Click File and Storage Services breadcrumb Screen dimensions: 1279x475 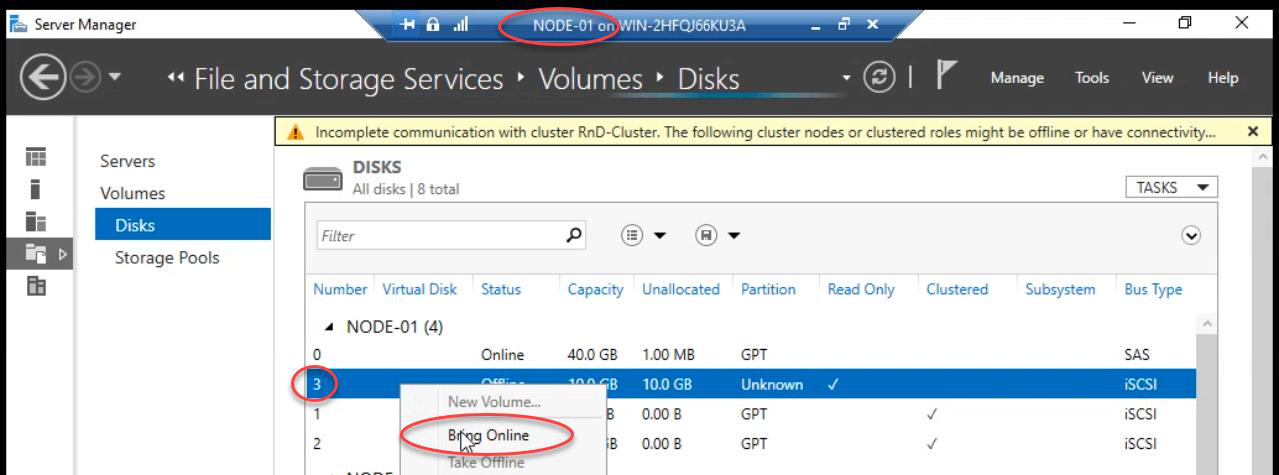click(x=349, y=78)
